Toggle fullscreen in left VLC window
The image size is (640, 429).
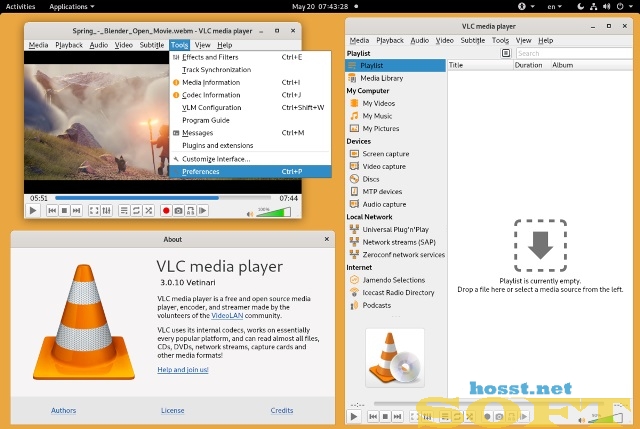(94, 211)
